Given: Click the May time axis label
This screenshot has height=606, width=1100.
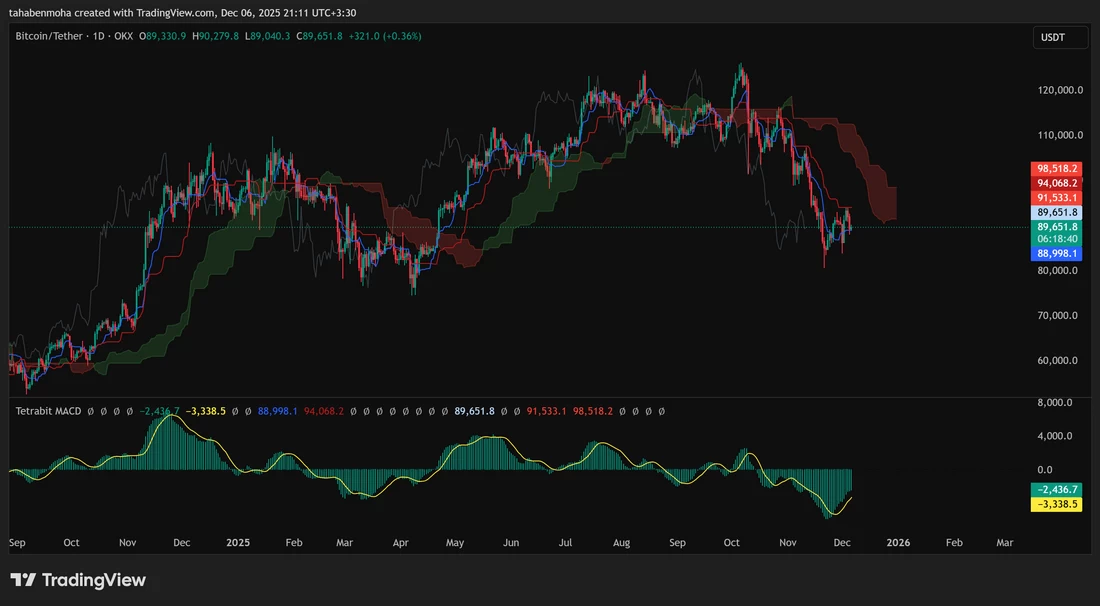Looking at the screenshot, I should tap(455, 543).
